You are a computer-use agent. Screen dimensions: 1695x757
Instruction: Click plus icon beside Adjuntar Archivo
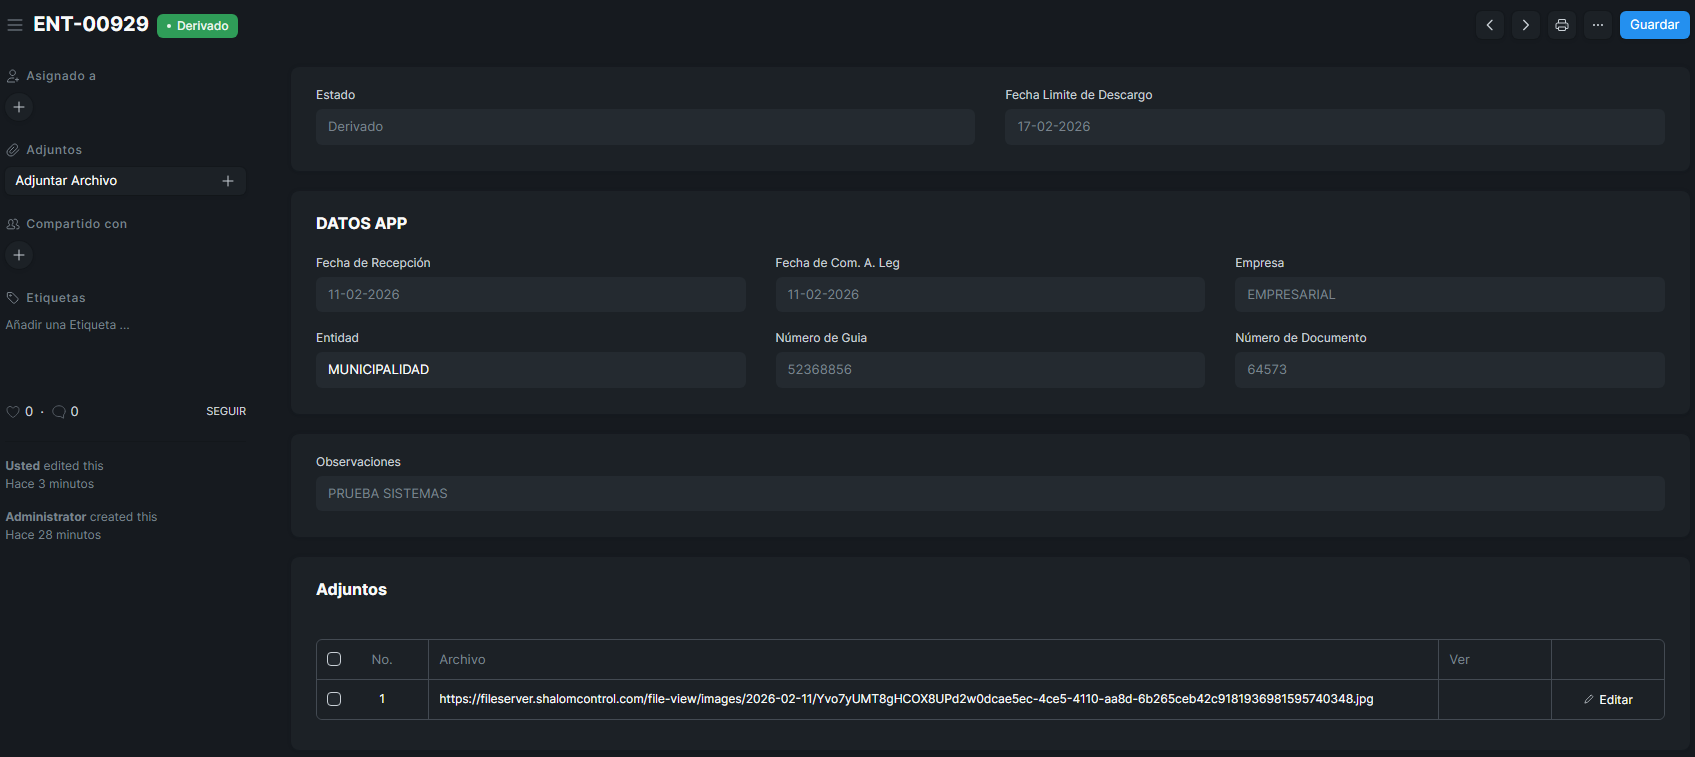[x=228, y=181]
